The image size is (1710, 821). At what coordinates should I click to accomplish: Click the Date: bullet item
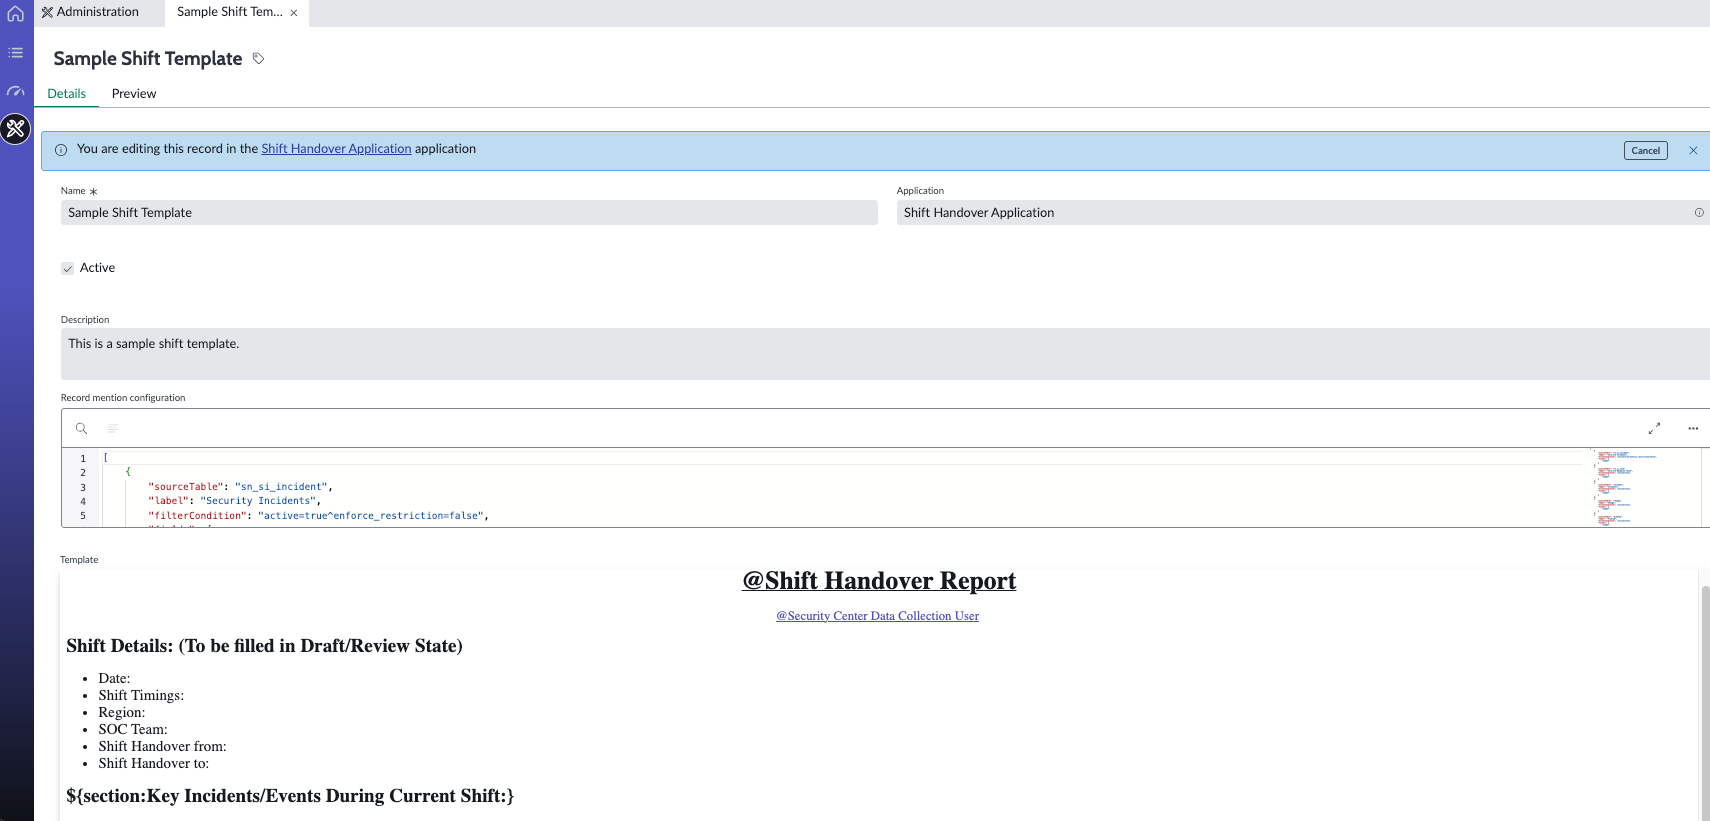coord(114,679)
